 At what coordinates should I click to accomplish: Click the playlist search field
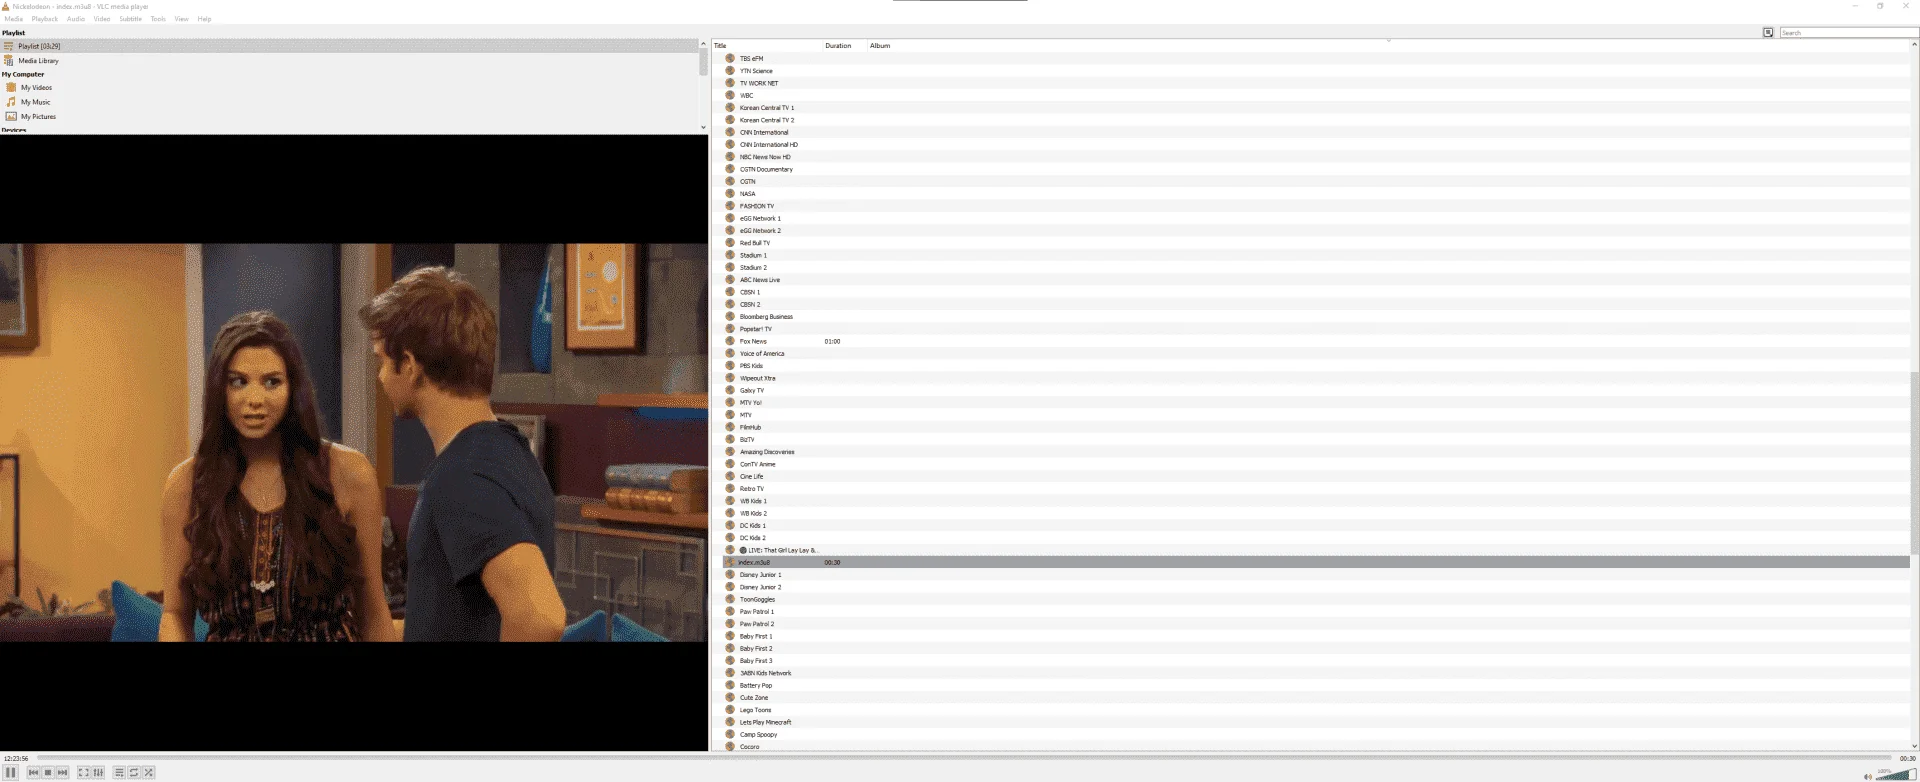pos(1848,33)
